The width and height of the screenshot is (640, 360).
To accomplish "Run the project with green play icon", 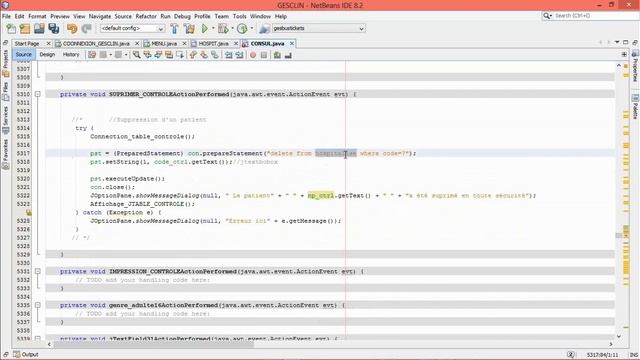I will pos(204,29).
